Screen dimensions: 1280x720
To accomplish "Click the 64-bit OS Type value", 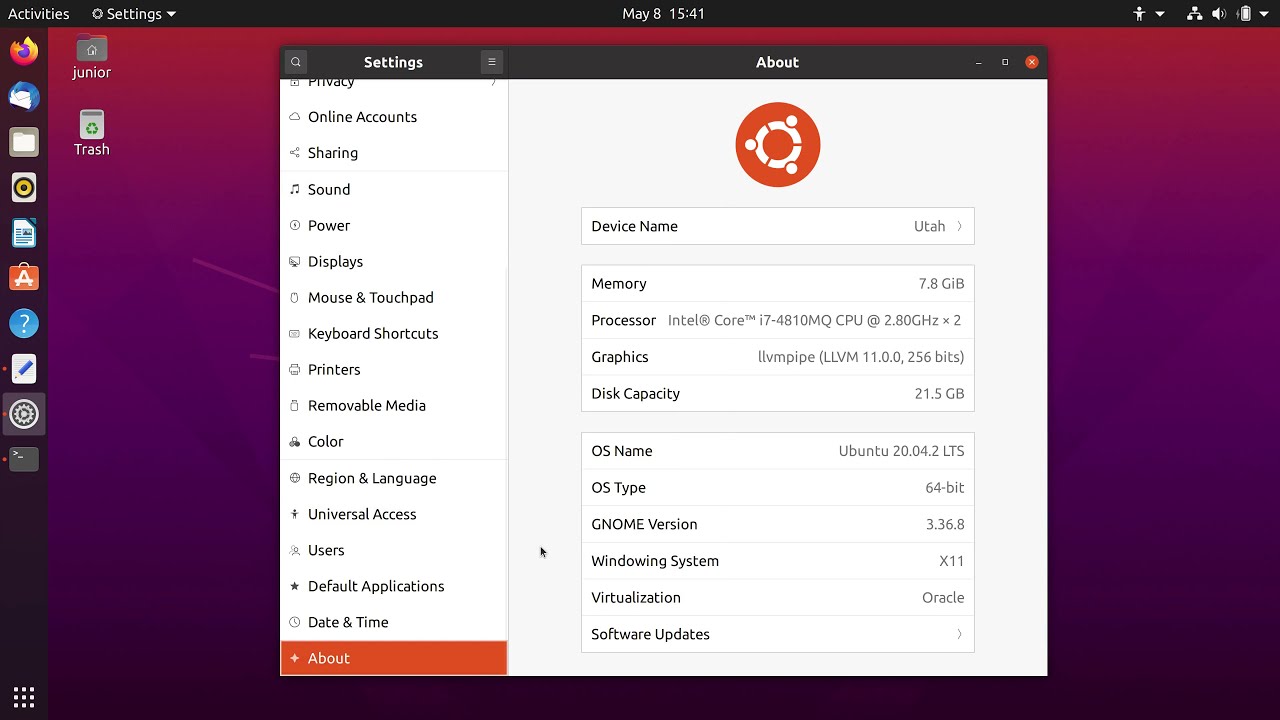I will (944, 488).
